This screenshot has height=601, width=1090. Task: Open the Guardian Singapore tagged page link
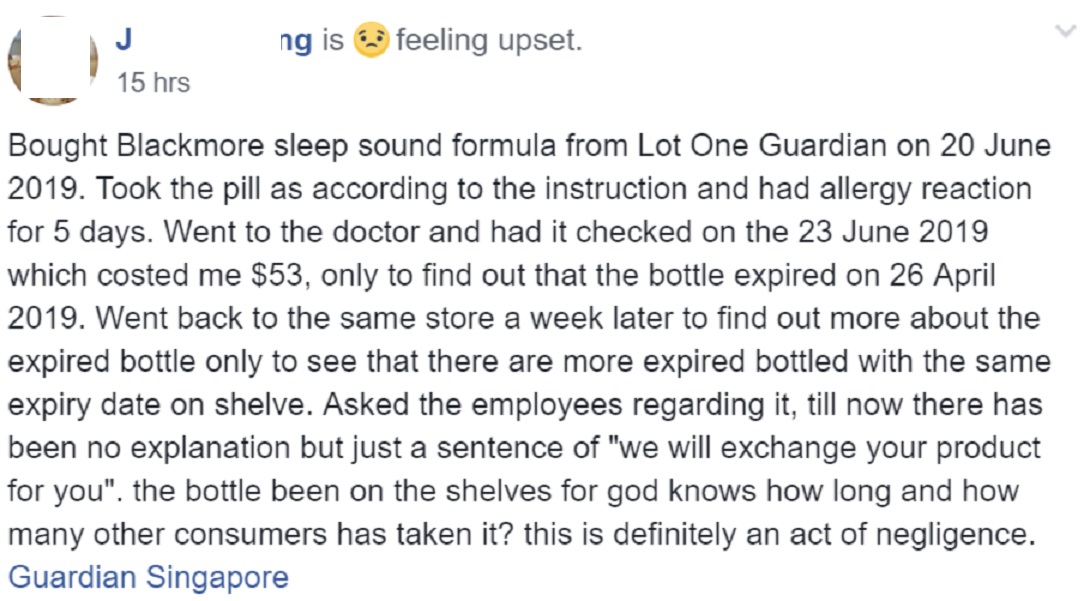(148, 577)
